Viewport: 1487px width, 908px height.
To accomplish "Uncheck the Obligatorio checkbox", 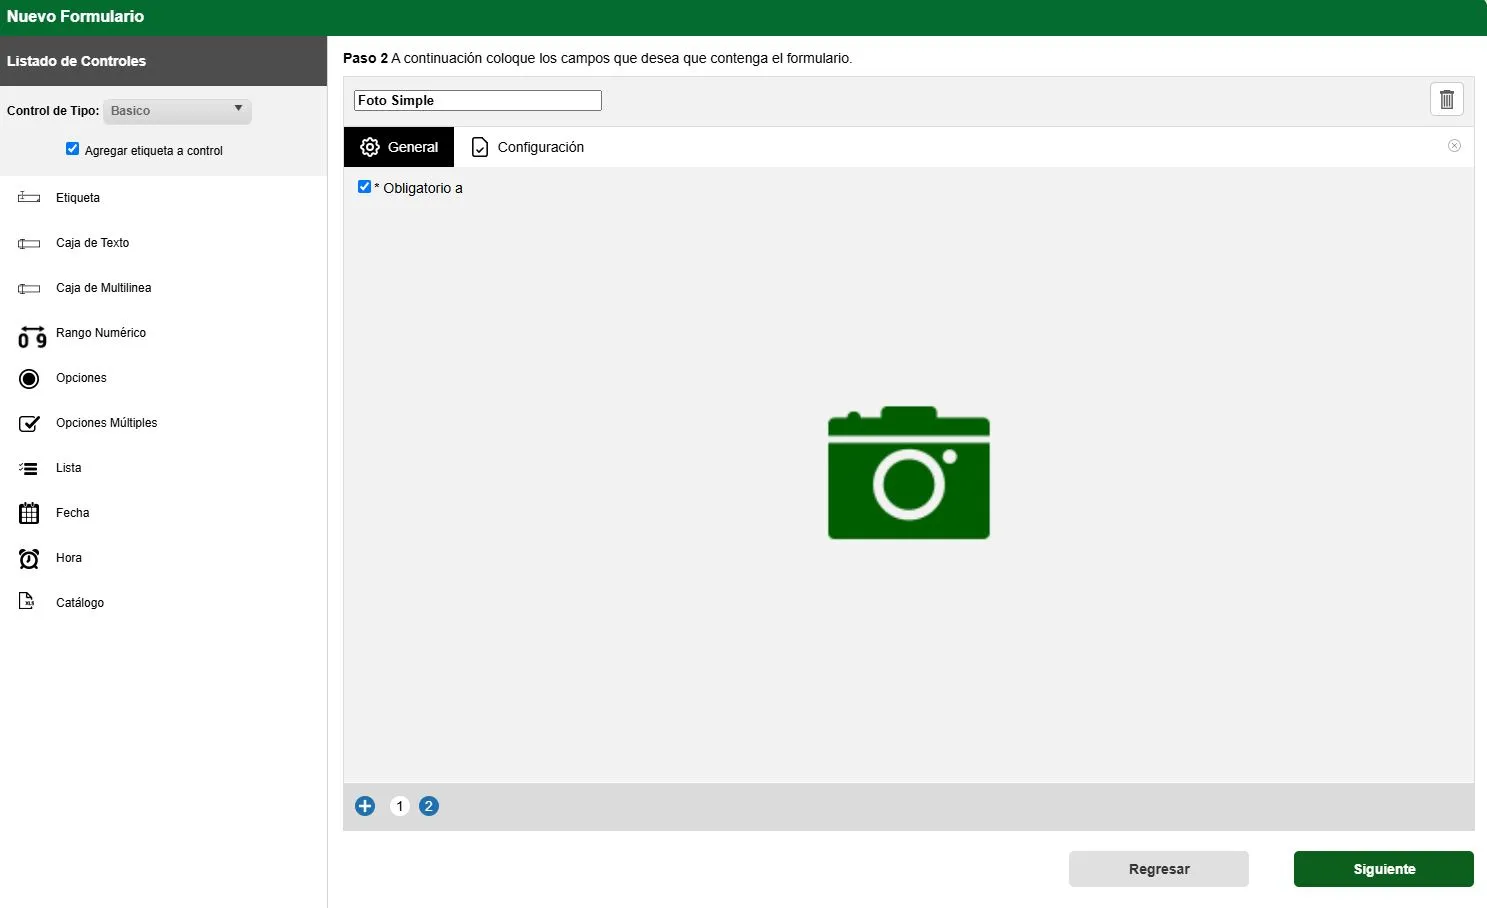I will 364,187.
